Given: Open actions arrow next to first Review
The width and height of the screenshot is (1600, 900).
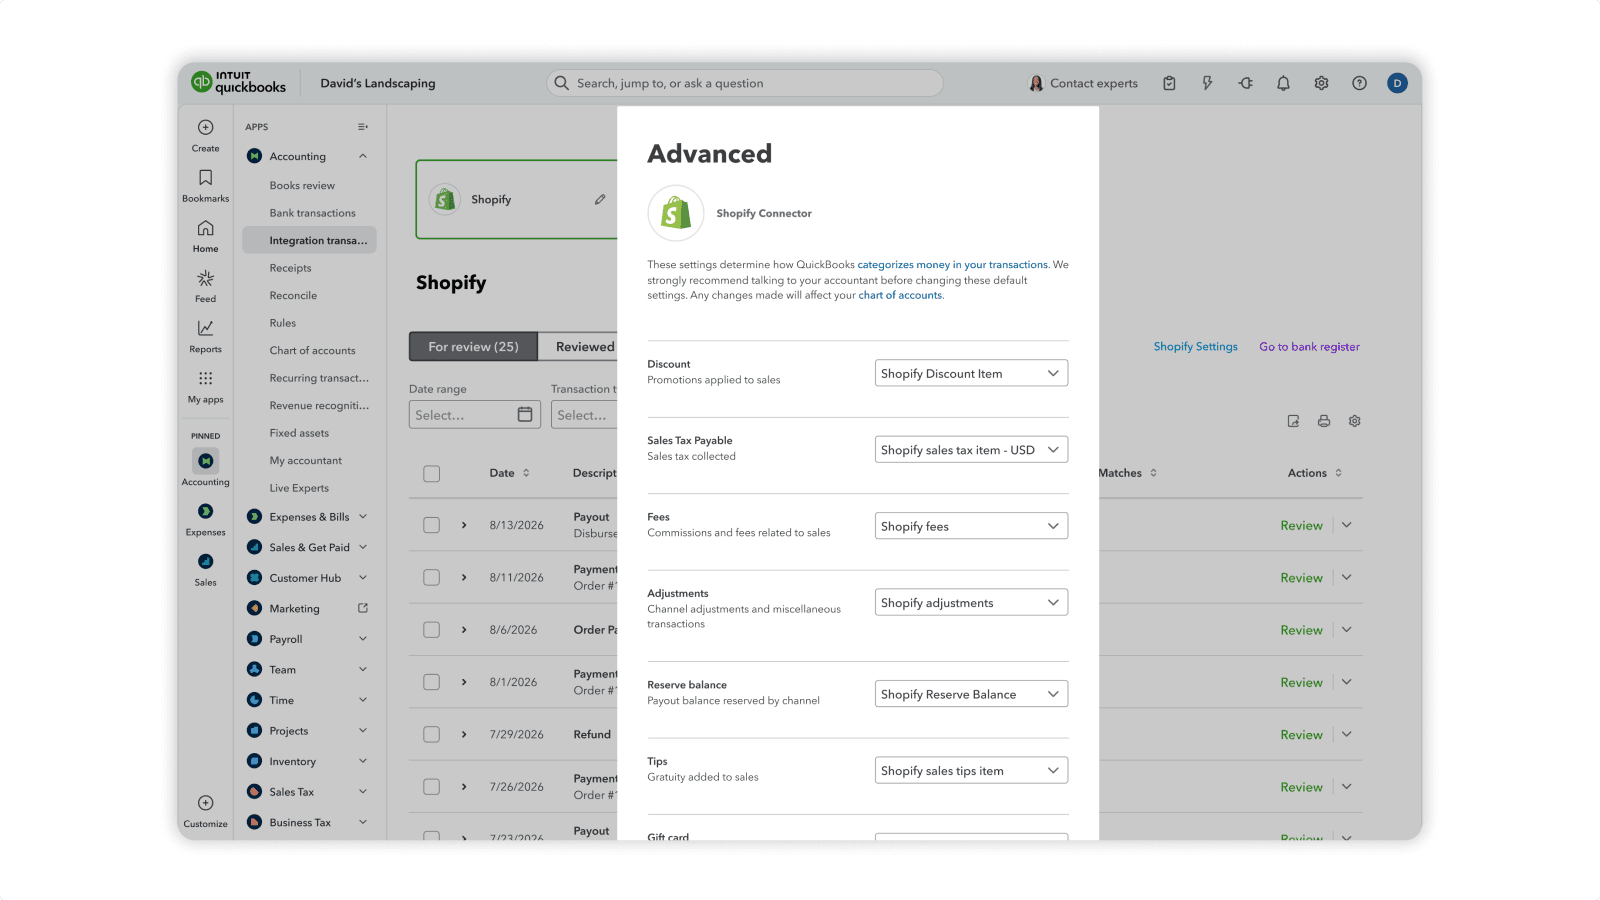Looking at the screenshot, I should point(1347,525).
